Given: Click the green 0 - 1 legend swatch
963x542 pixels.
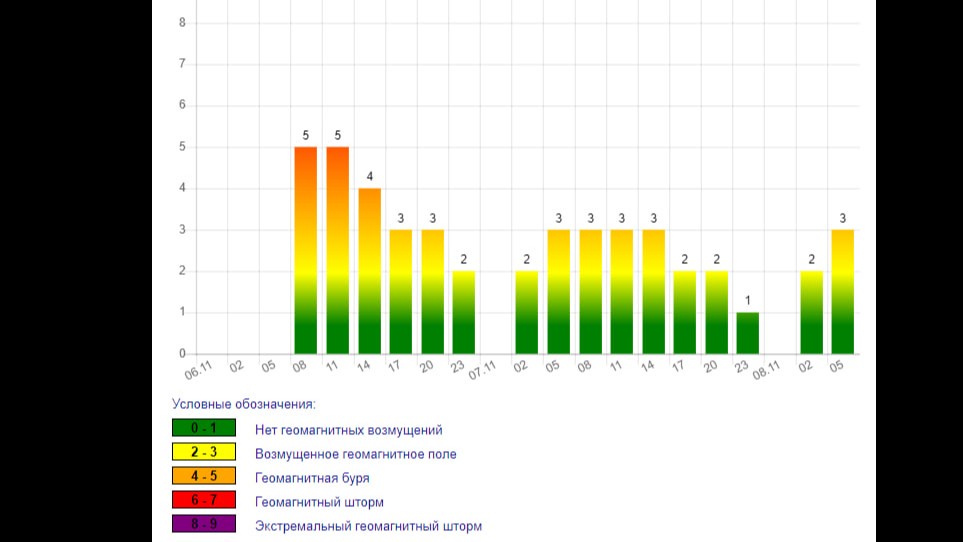Looking at the screenshot, I should [203, 428].
